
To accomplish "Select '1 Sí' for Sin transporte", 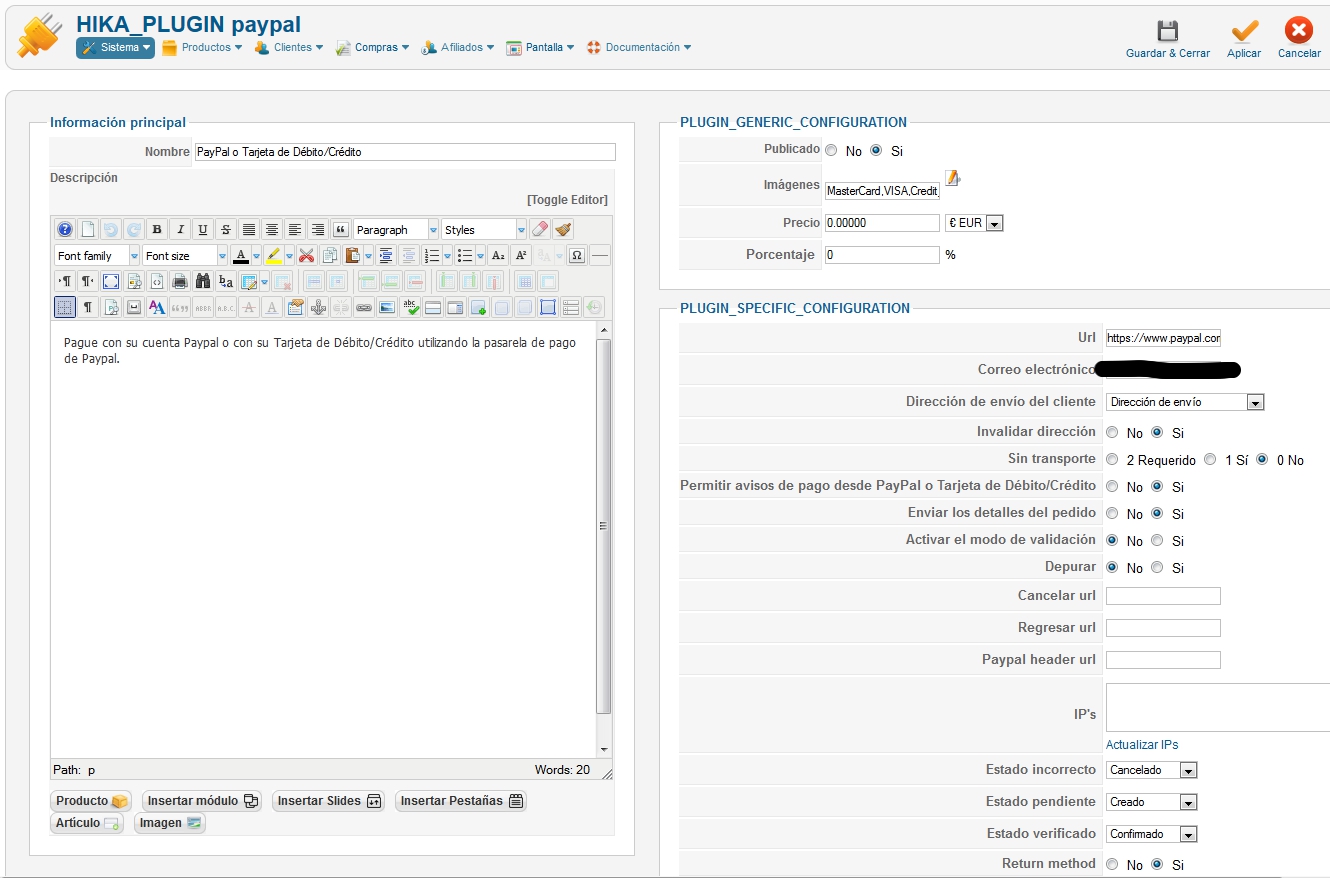I will pyautogui.click(x=1210, y=460).
